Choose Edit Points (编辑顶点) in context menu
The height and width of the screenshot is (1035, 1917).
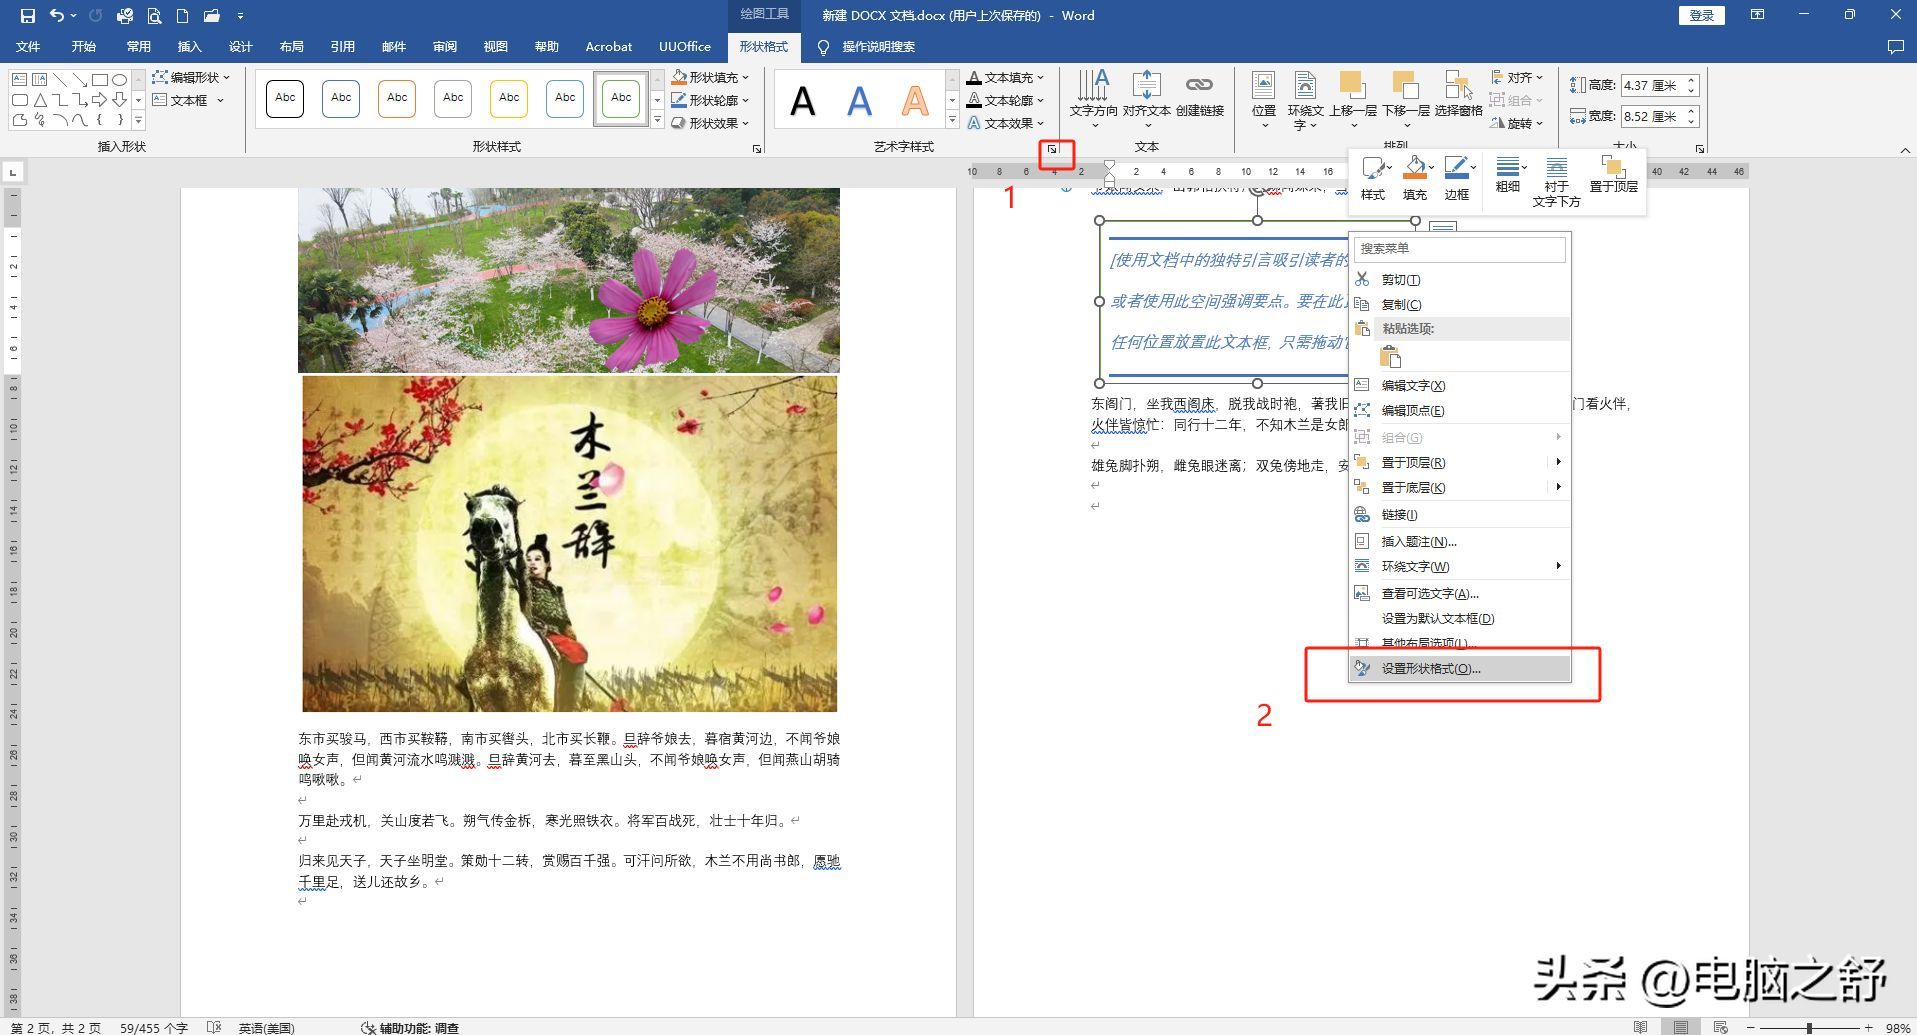click(x=1460, y=411)
